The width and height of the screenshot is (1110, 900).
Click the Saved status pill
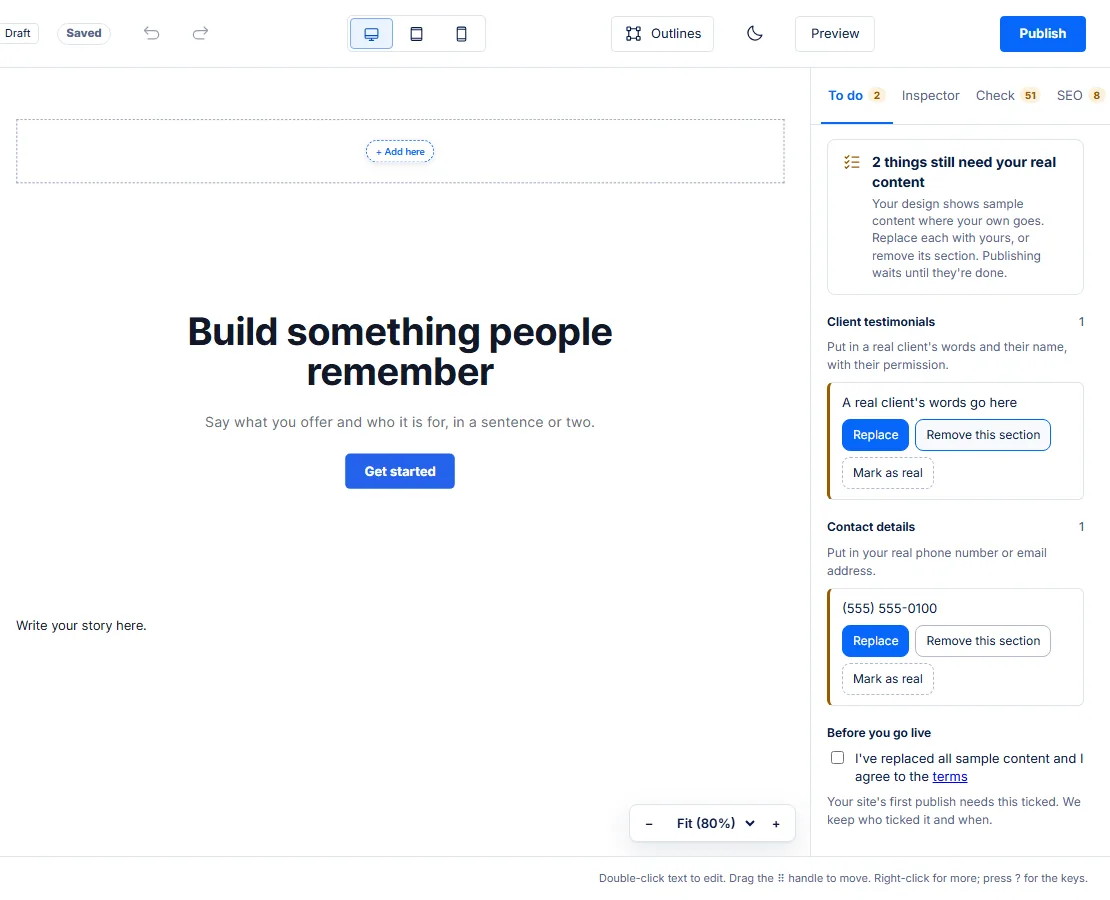click(x=84, y=33)
